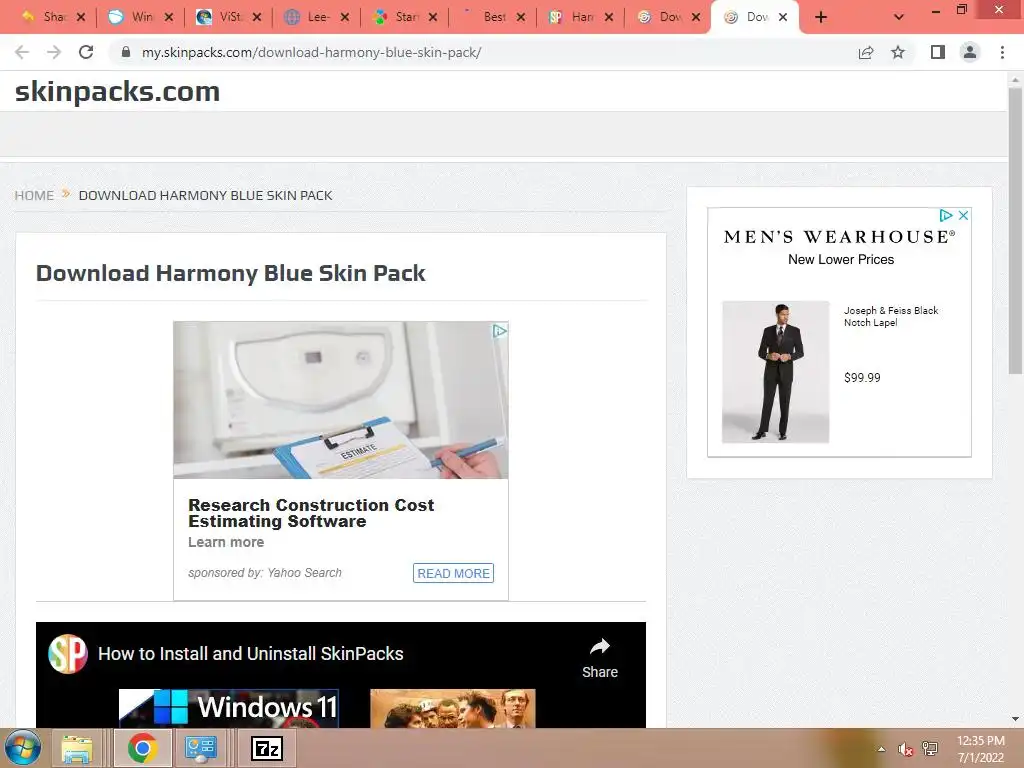Click the scrollbar down arrow
The height and width of the screenshot is (768, 1024).
1015,719
